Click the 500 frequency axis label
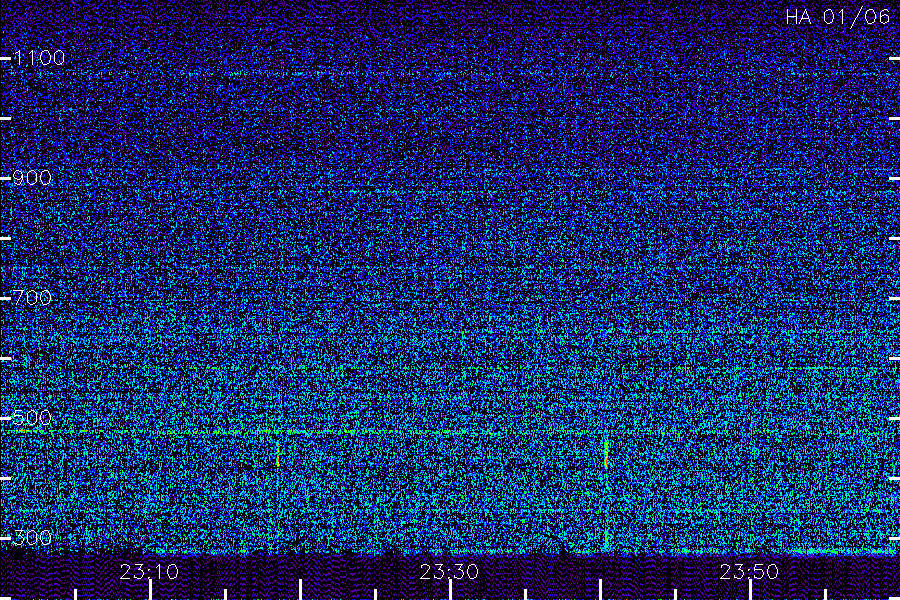This screenshot has width=900, height=600. [x=32, y=417]
